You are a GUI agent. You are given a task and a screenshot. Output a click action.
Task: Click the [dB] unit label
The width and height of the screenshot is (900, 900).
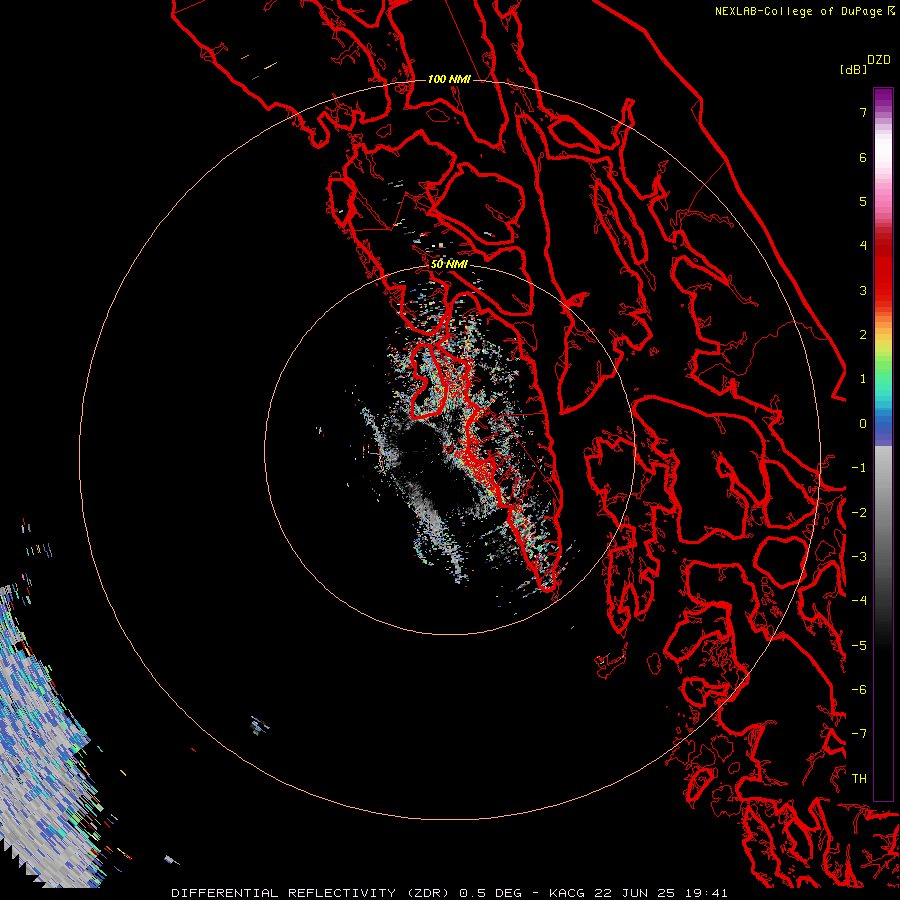click(x=853, y=70)
